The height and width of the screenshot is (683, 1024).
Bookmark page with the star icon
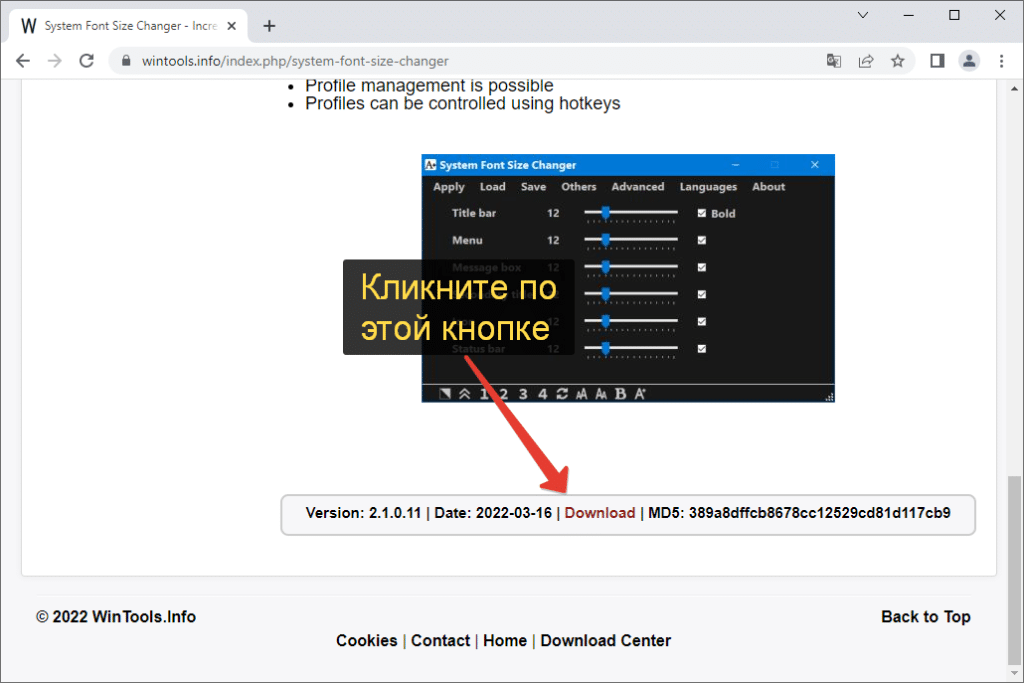tap(898, 61)
